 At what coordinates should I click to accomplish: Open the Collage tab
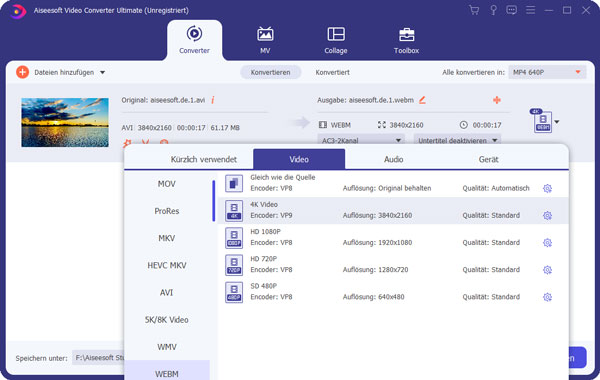(x=336, y=40)
